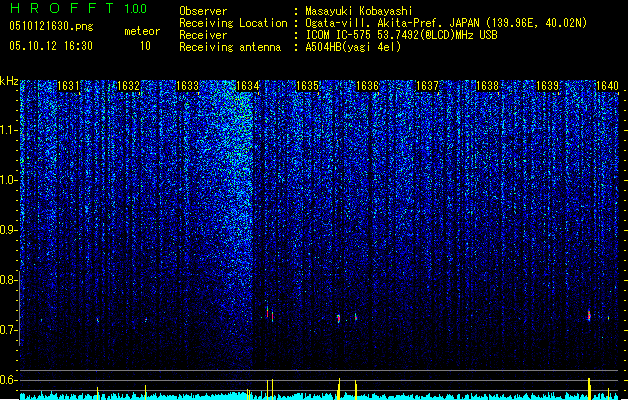This screenshot has width=629, height=400.
Task: Click the 1639 time marker
Action: [548, 86]
